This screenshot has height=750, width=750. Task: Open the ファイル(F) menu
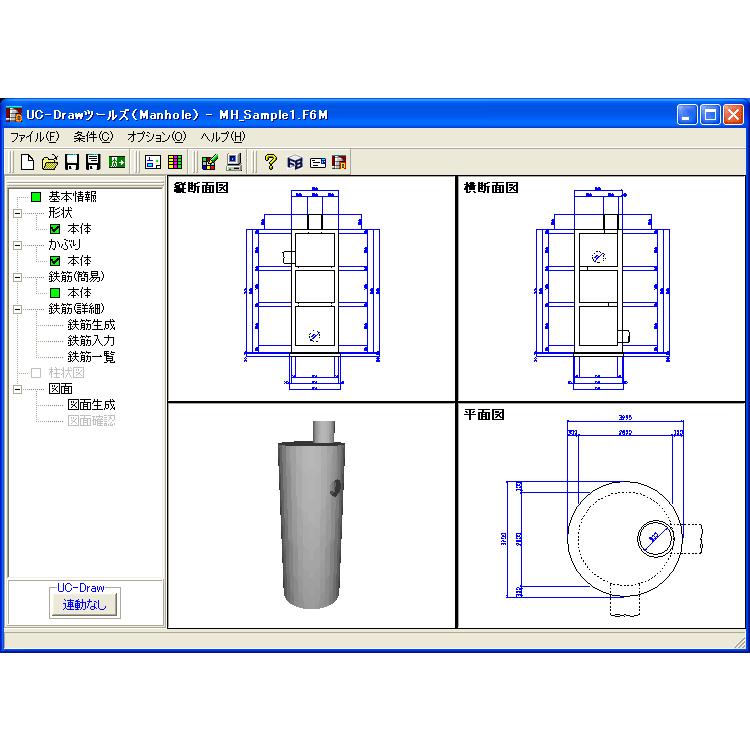click(x=35, y=137)
